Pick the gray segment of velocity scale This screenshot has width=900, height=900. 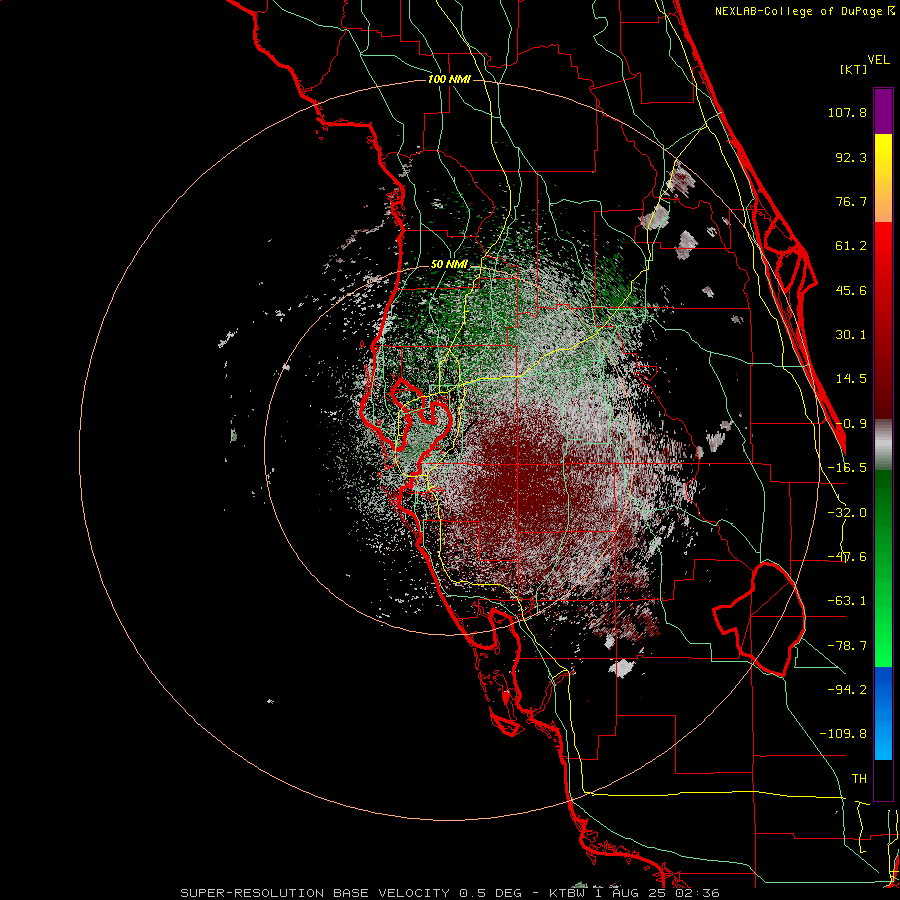click(x=883, y=444)
